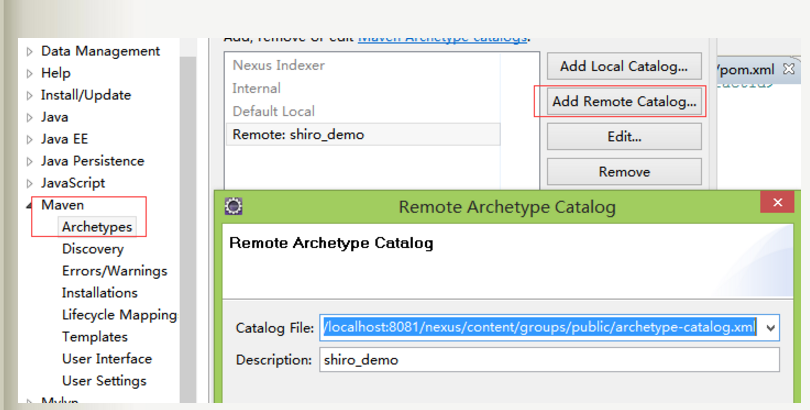Expand the Install/Update node

(x=29, y=96)
